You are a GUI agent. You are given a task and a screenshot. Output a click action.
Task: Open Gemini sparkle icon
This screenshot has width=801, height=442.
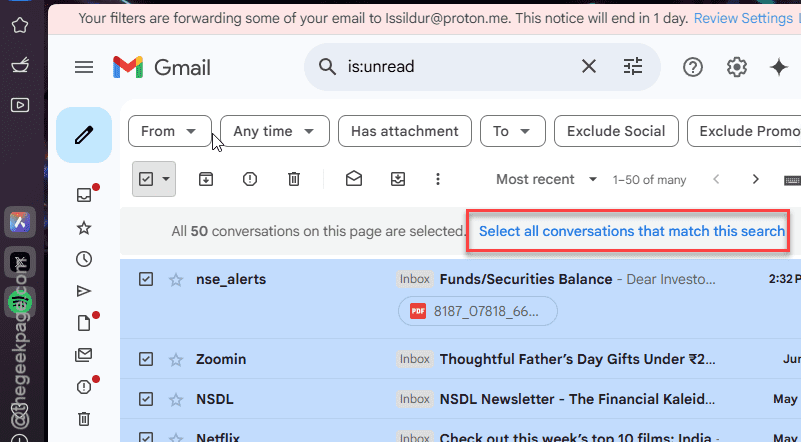click(x=779, y=67)
